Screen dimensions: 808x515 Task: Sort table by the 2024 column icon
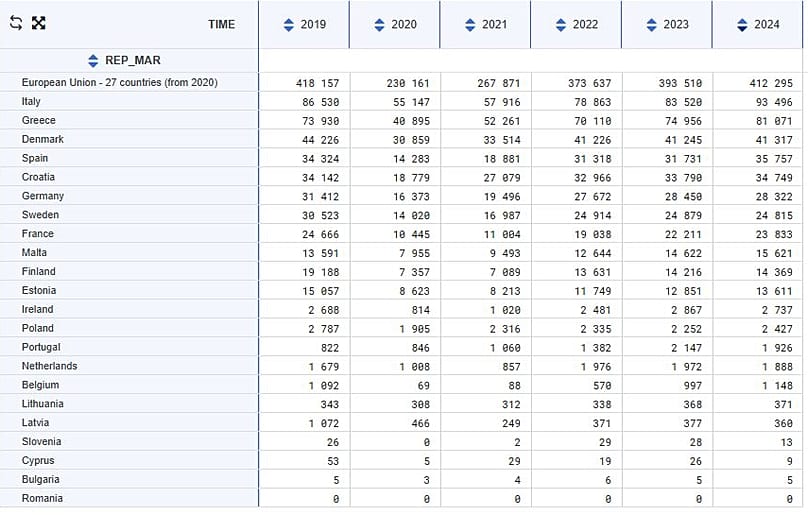pos(742,24)
